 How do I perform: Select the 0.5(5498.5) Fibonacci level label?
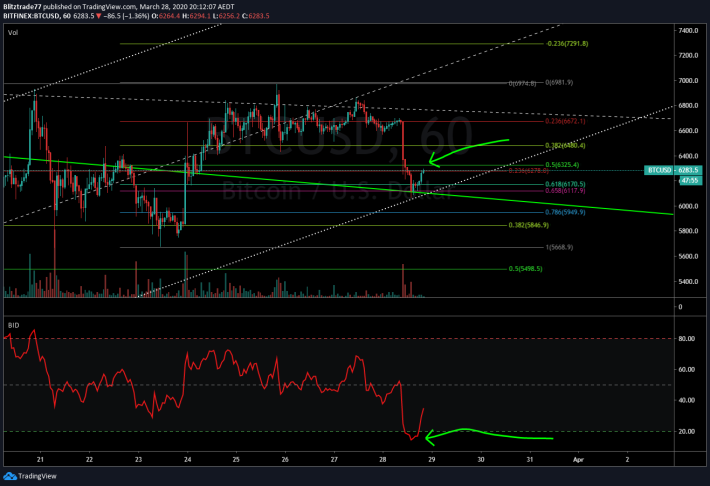tap(526, 269)
